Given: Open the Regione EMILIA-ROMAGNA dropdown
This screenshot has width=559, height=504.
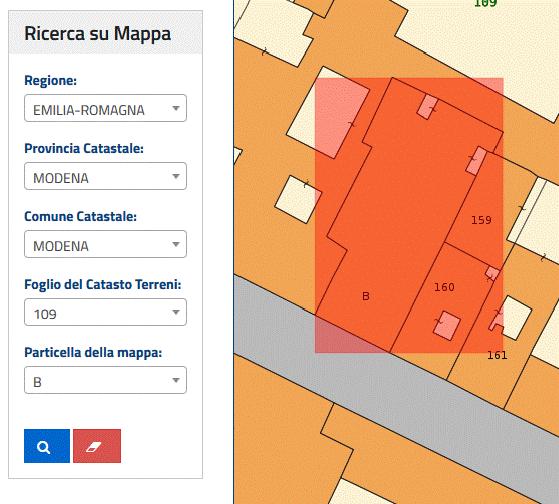Looking at the screenshot, I should click(x=105, y=108).
